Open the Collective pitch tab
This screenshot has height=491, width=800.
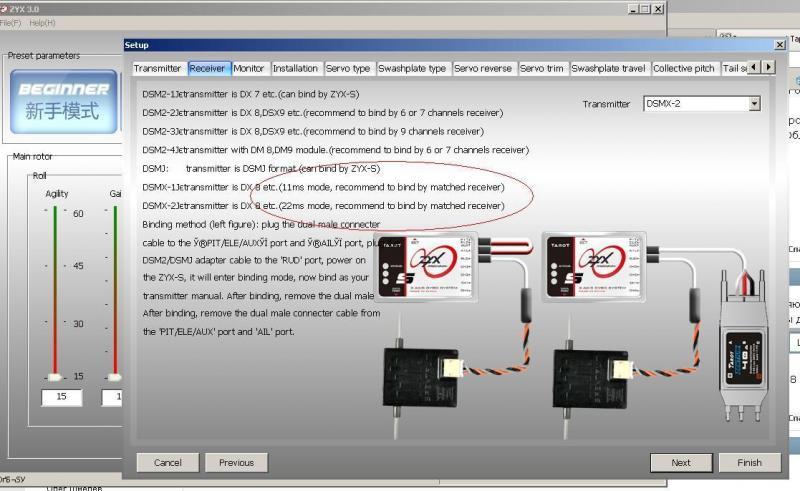coord(684,68)
